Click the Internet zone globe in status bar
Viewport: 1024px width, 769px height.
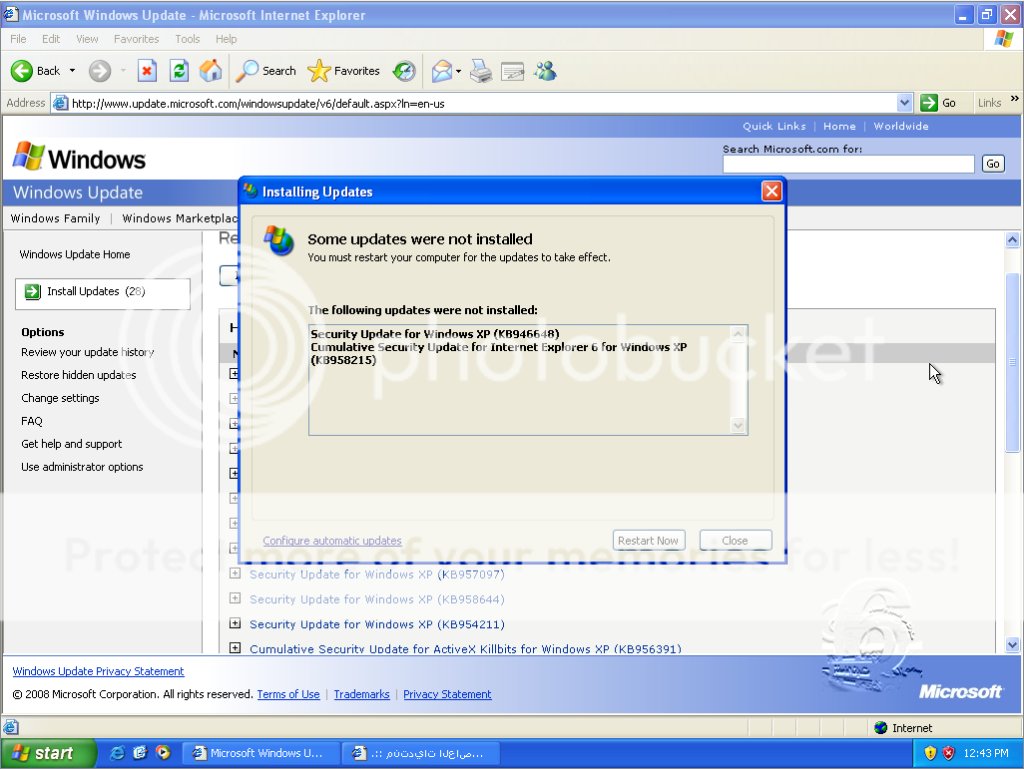tap(881, 728)
